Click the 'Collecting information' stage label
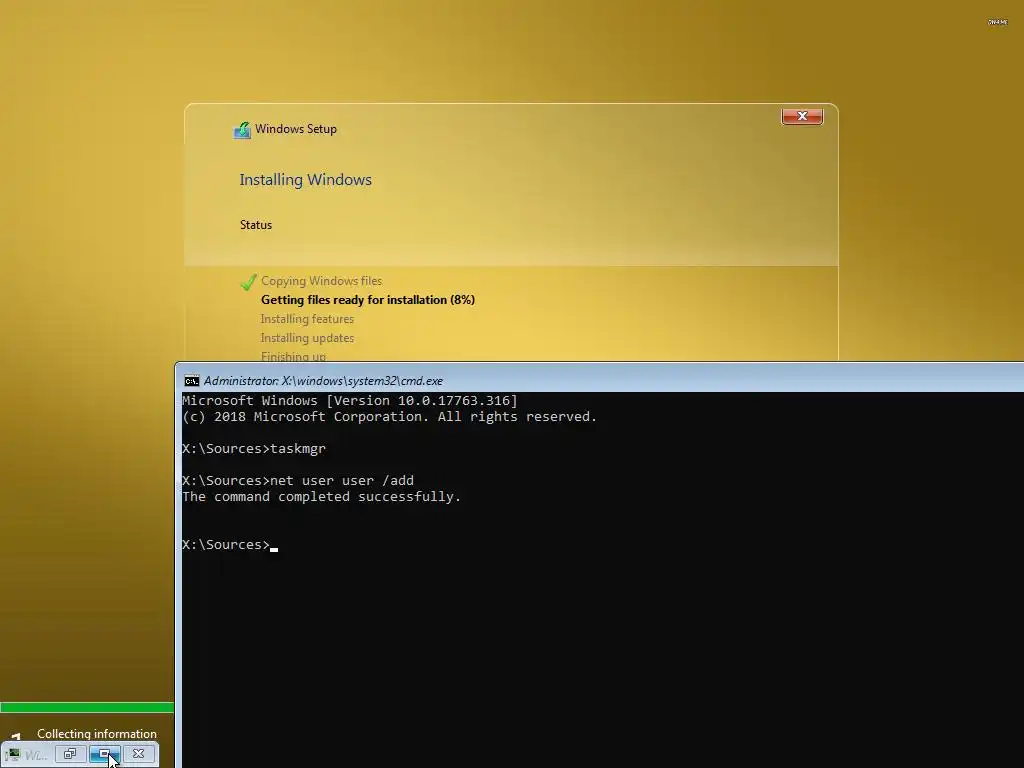 click(97, 733)
